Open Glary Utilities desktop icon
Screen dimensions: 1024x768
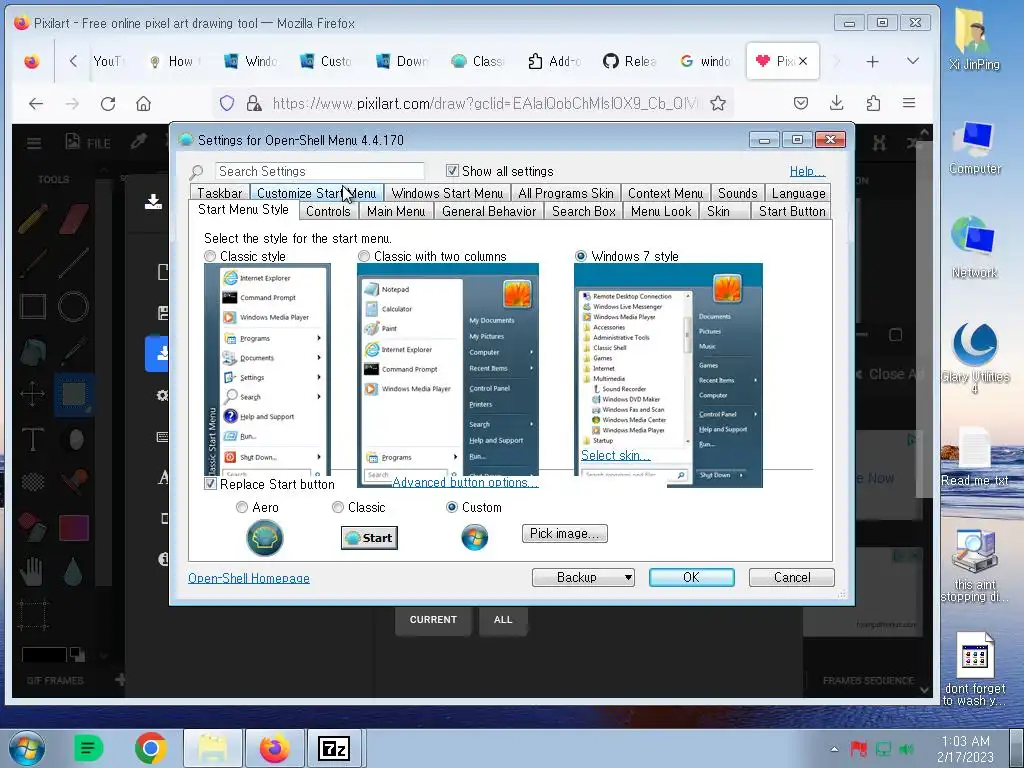click(x=974, y=358)
